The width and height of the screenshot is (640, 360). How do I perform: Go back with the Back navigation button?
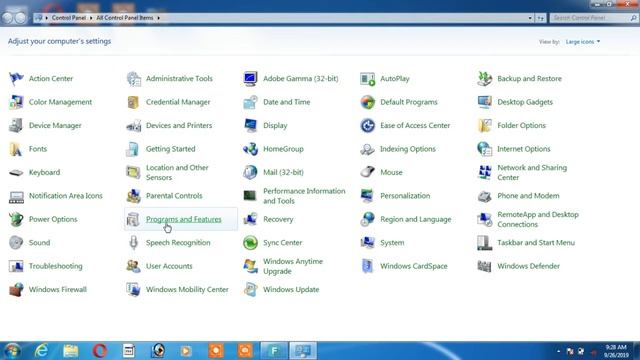pos(8,18)
